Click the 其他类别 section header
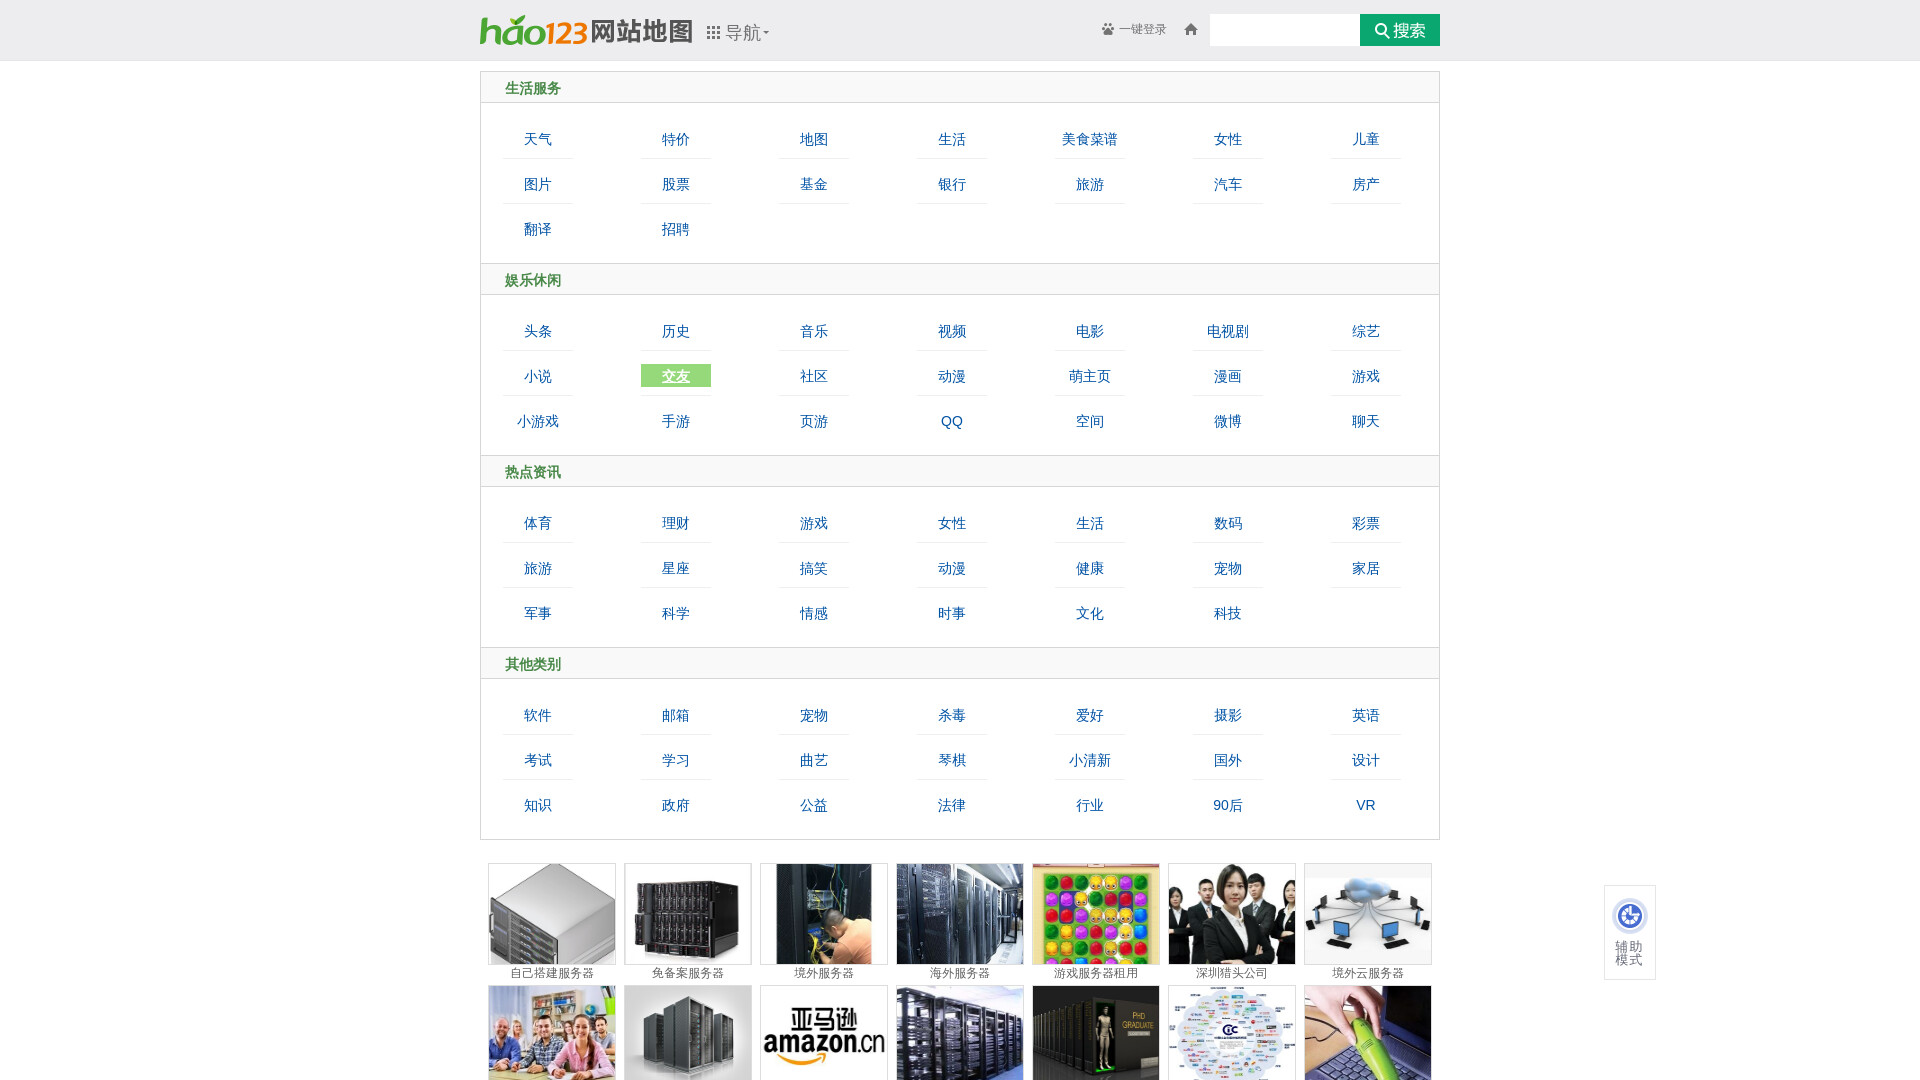The image size is (1920, 1080). tap(533, 664)
